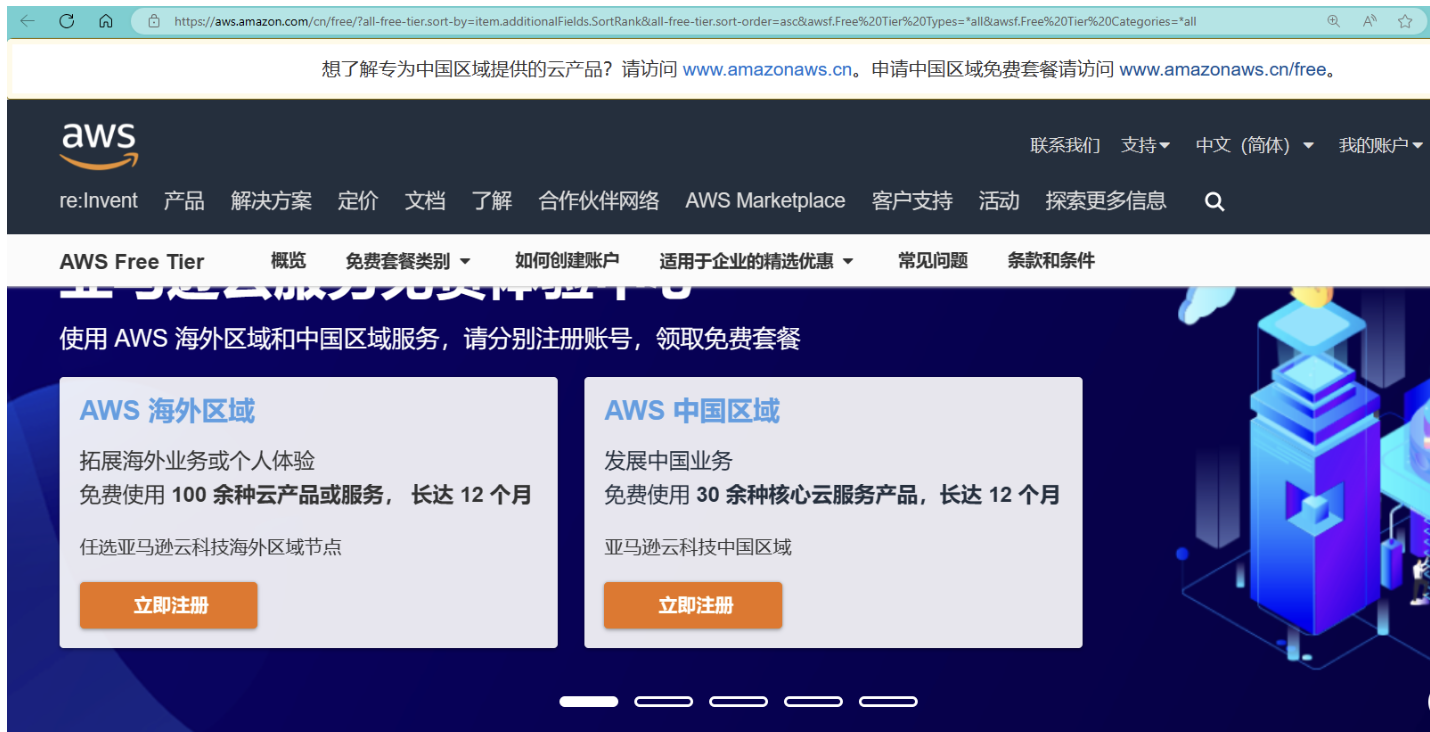Expand the 免费套餐类别 dropdown
The image size is (1430, 732).
pyautogui.click(x=407, y=261)
